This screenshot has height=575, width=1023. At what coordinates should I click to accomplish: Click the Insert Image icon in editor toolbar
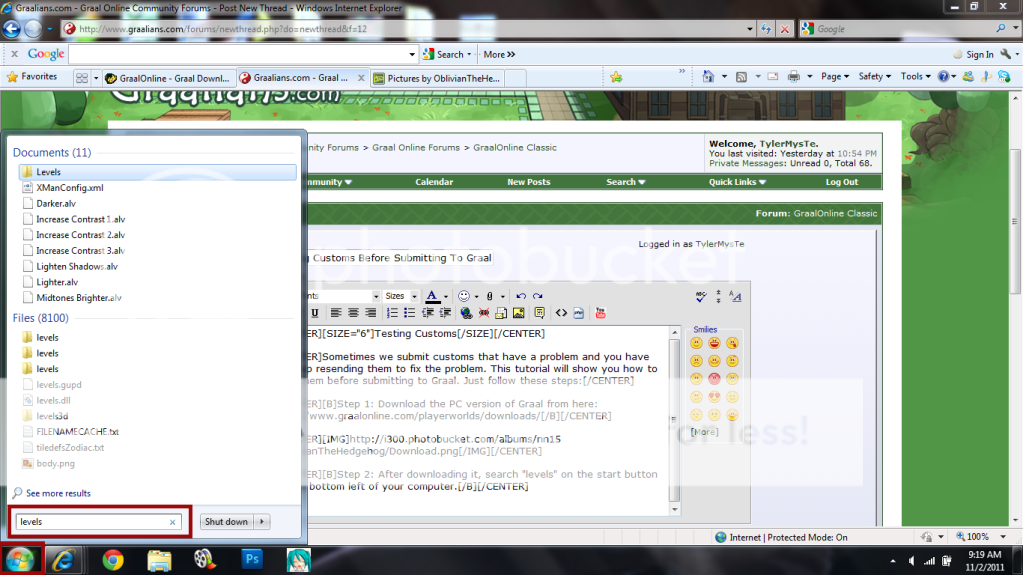pos(518,313)
